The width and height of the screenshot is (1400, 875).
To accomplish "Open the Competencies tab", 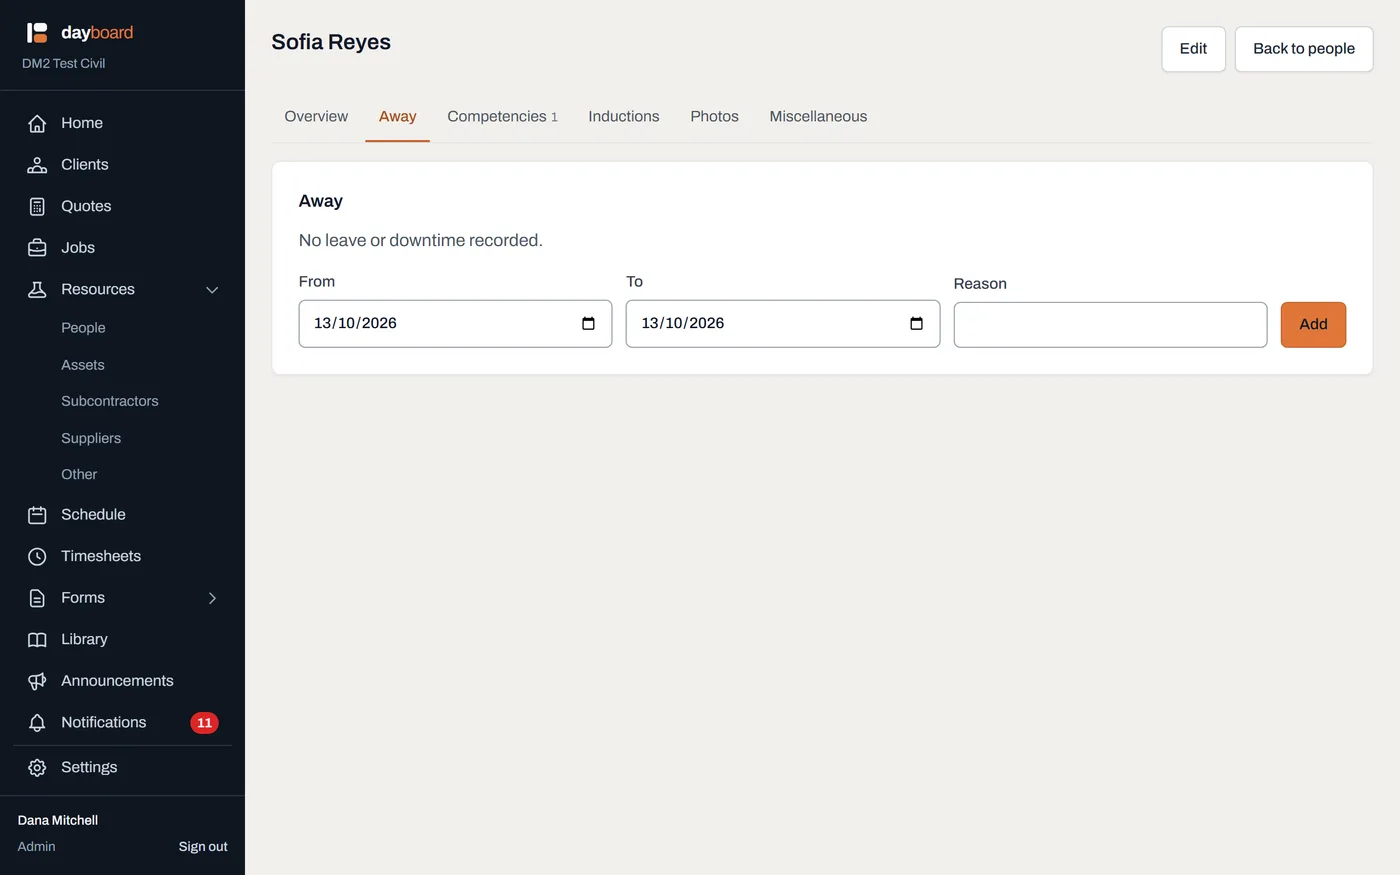I will click(x=502, y=116).
